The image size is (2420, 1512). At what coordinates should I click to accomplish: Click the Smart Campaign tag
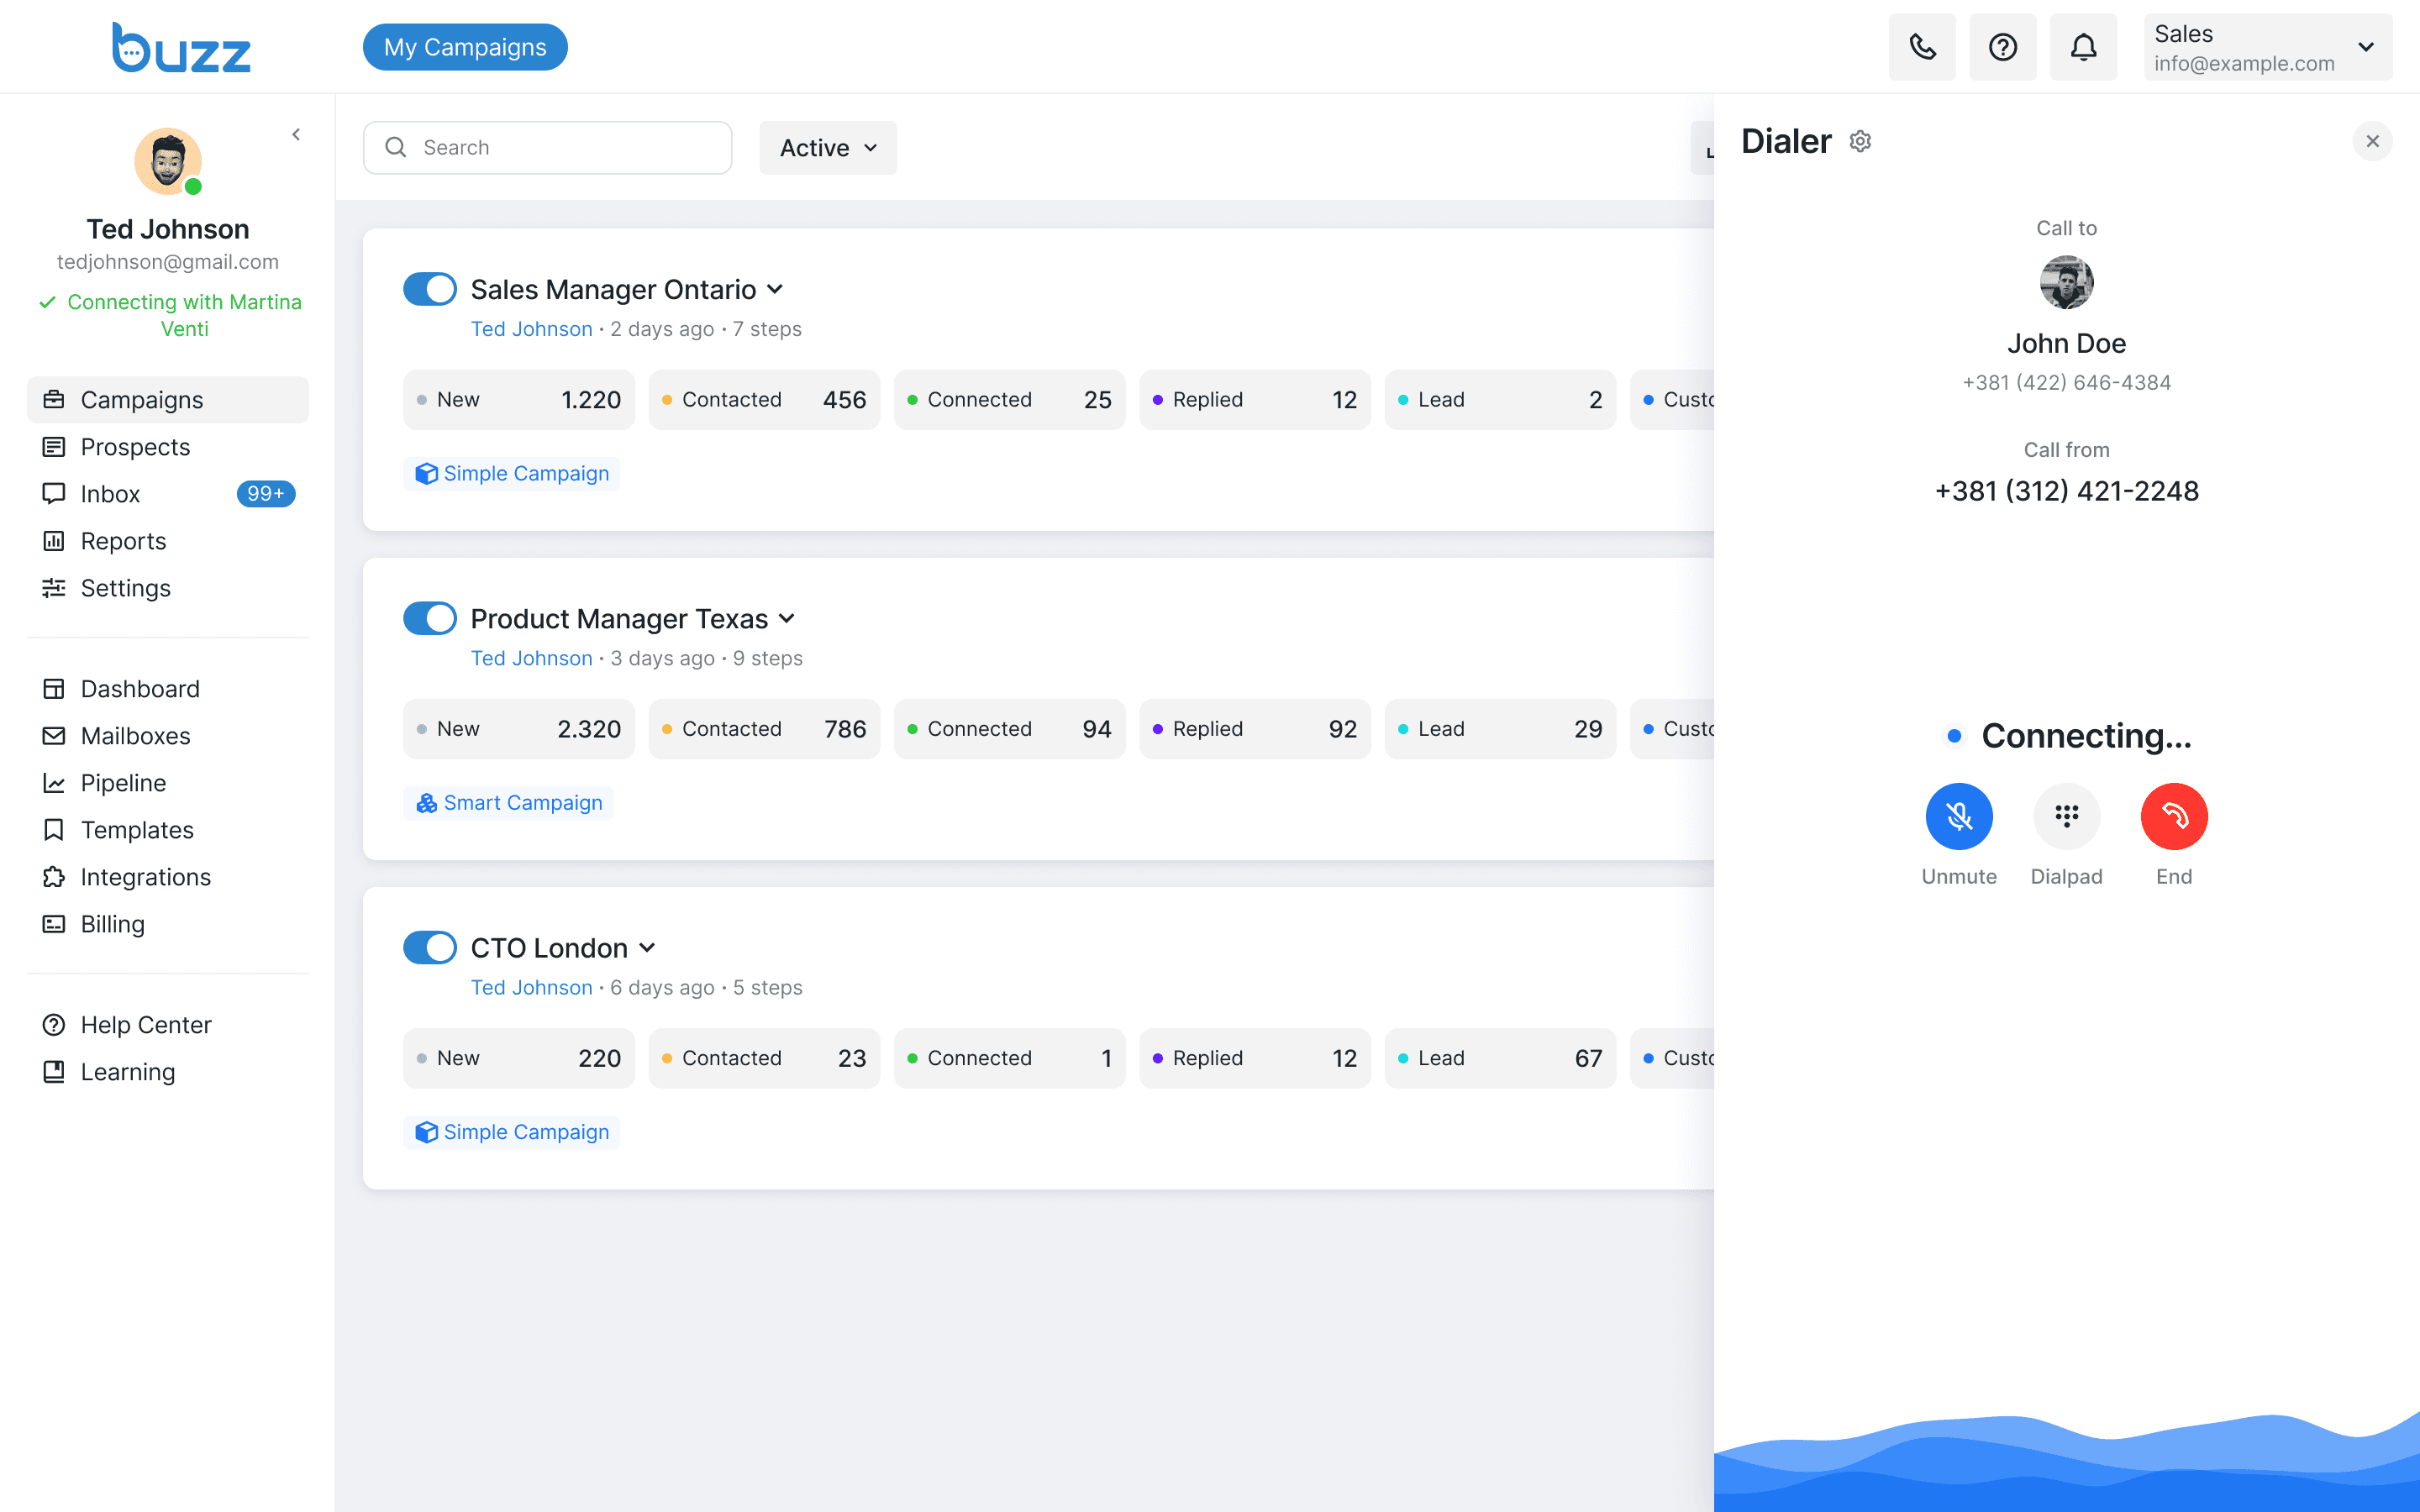tap(508, 803)
